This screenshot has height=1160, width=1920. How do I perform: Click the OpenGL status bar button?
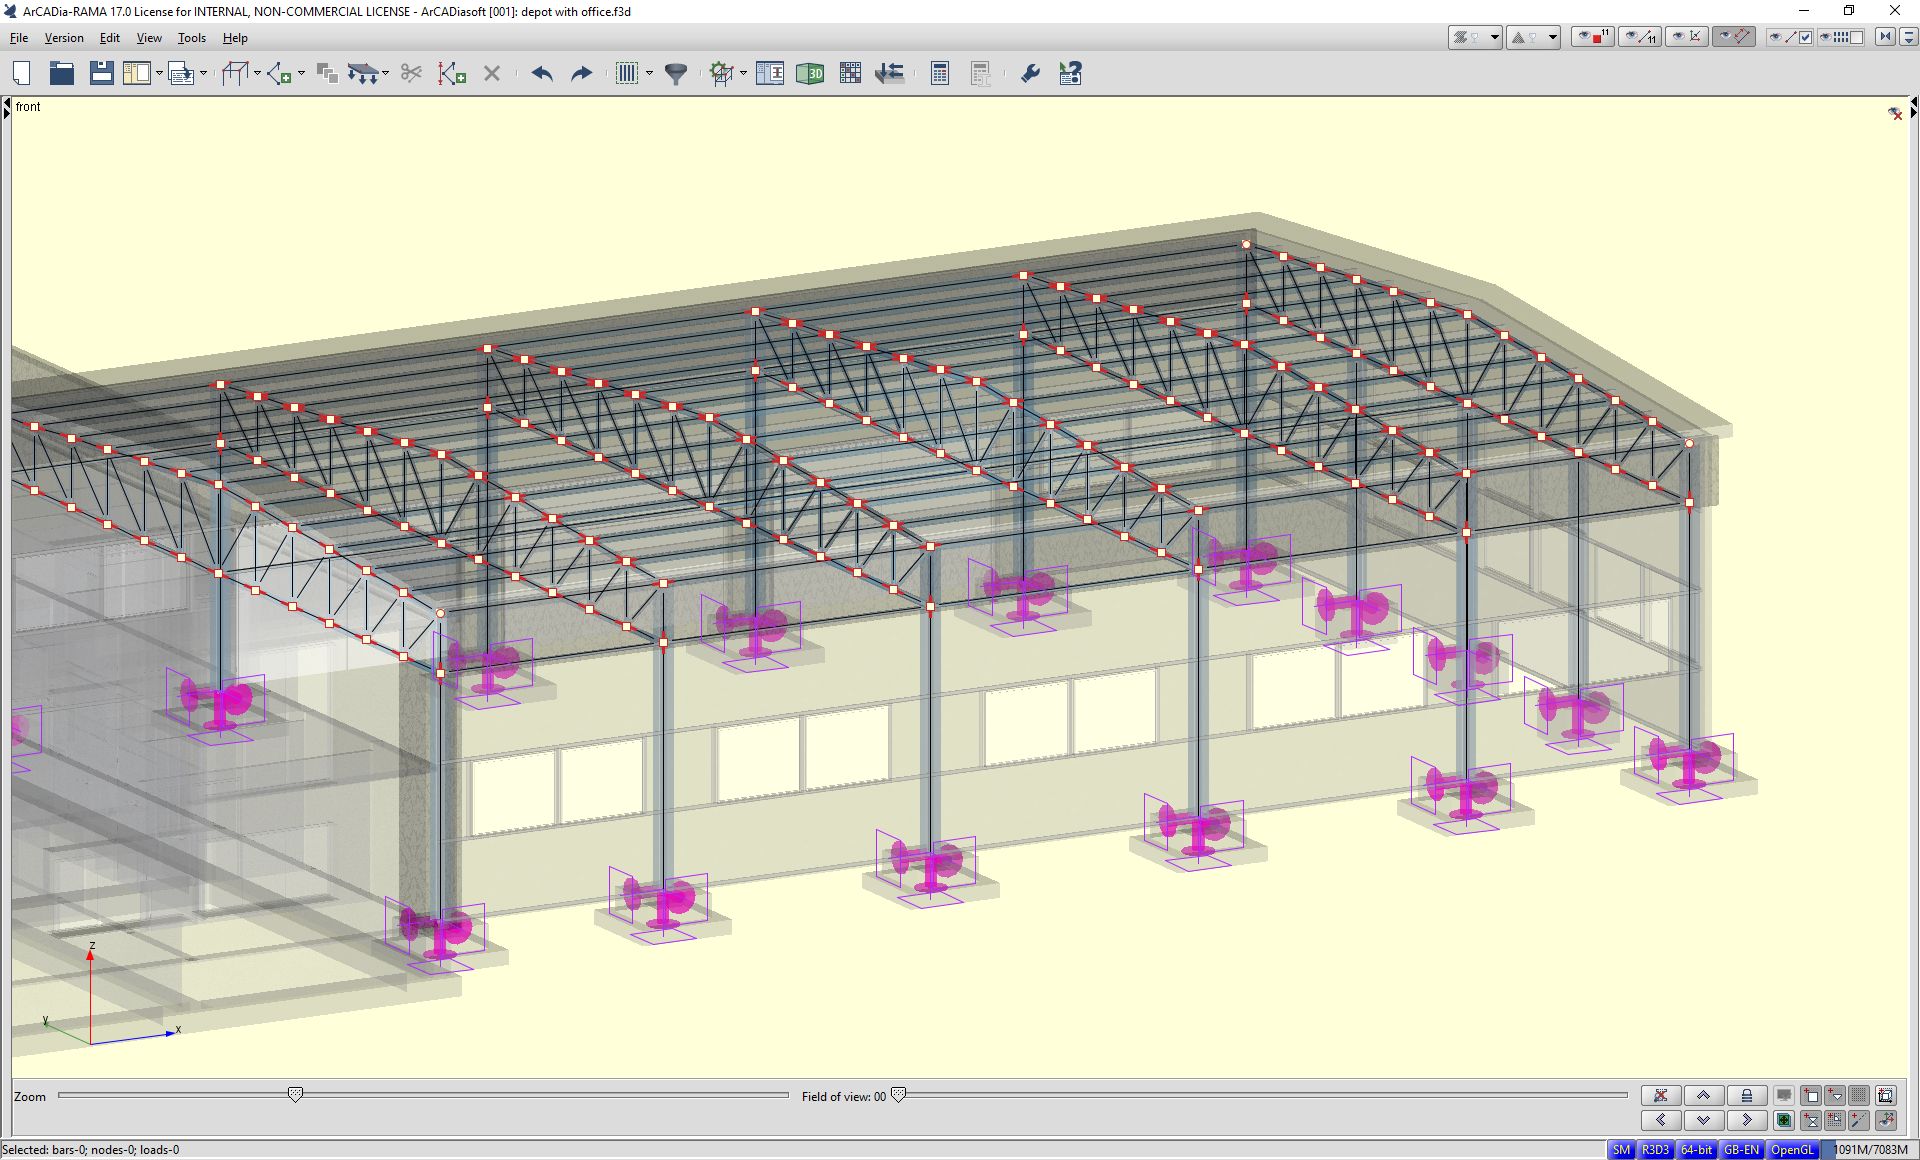[1791, 1150]
